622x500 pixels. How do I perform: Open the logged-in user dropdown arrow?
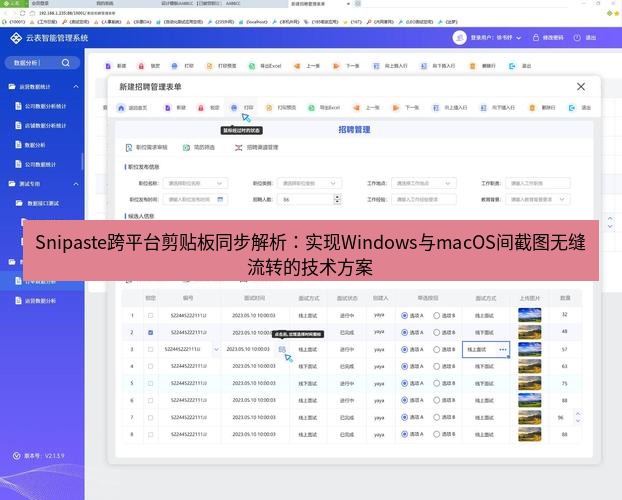click(518, 38)
